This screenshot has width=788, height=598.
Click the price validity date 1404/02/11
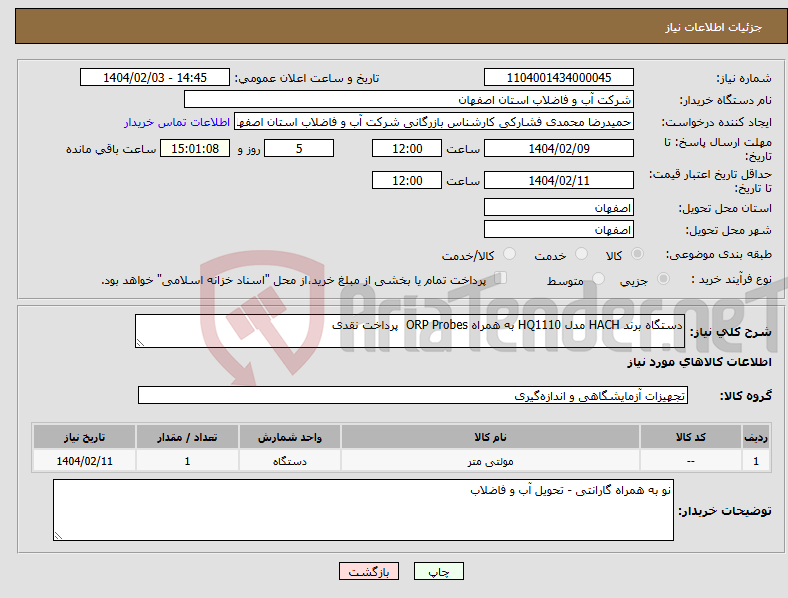[x=558, y=180]
